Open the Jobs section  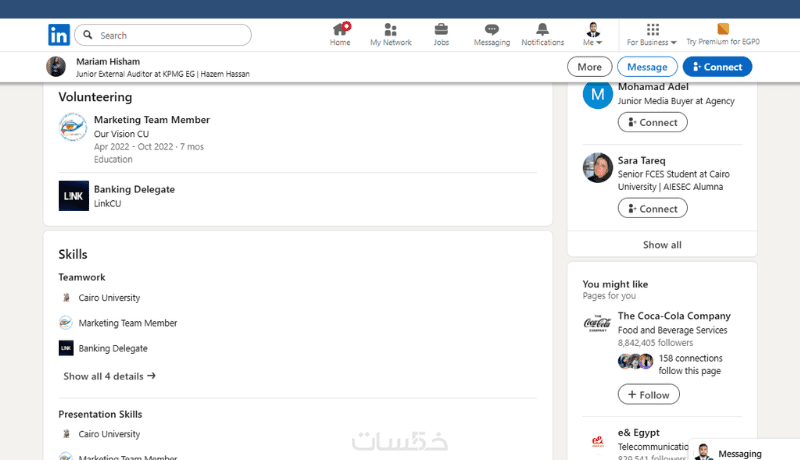coord(441,35)
